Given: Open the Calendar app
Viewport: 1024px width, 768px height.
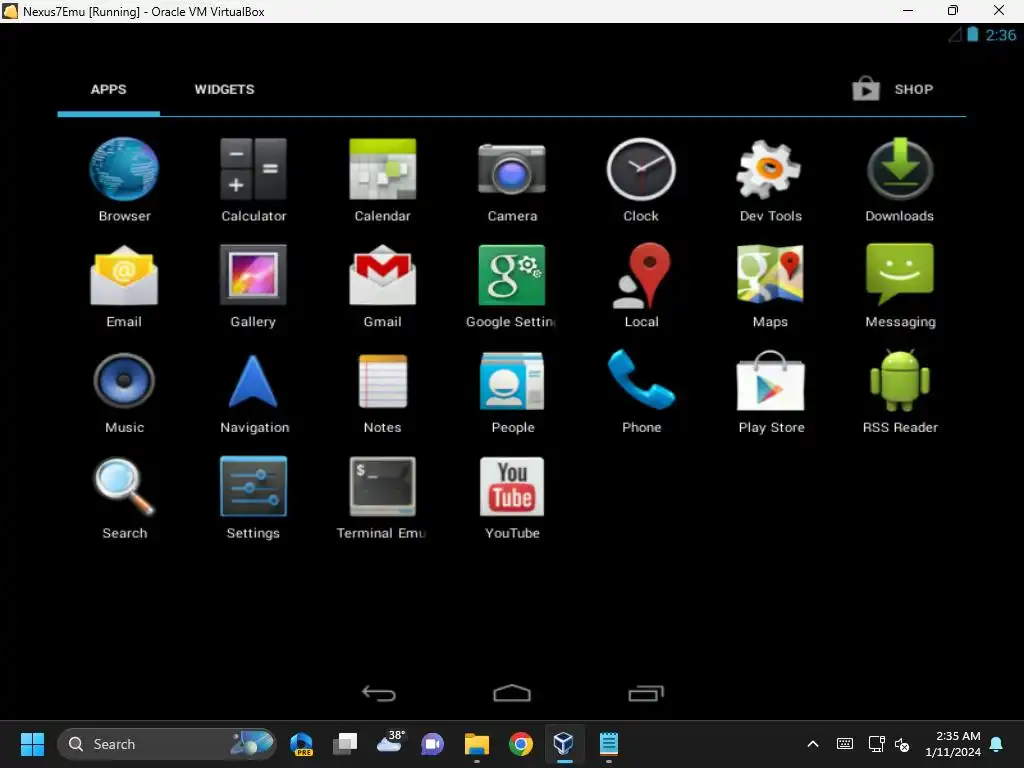Looking at the screenshot, I should (x=383, y=180).
